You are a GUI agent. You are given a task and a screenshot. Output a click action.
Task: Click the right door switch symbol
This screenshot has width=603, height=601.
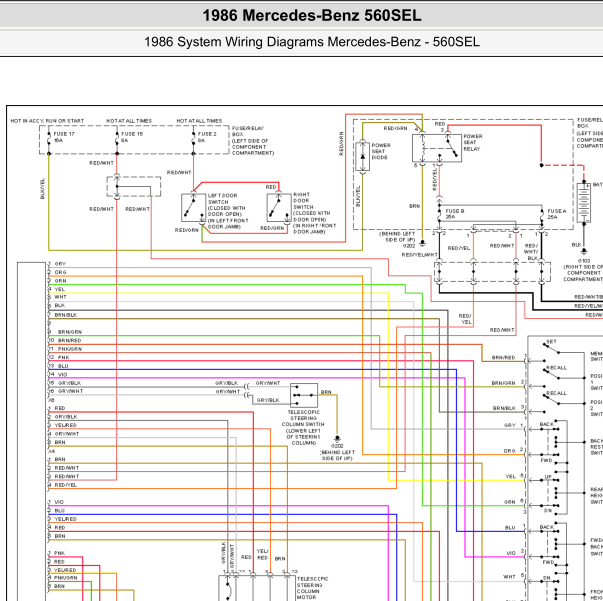coord(279,208)
